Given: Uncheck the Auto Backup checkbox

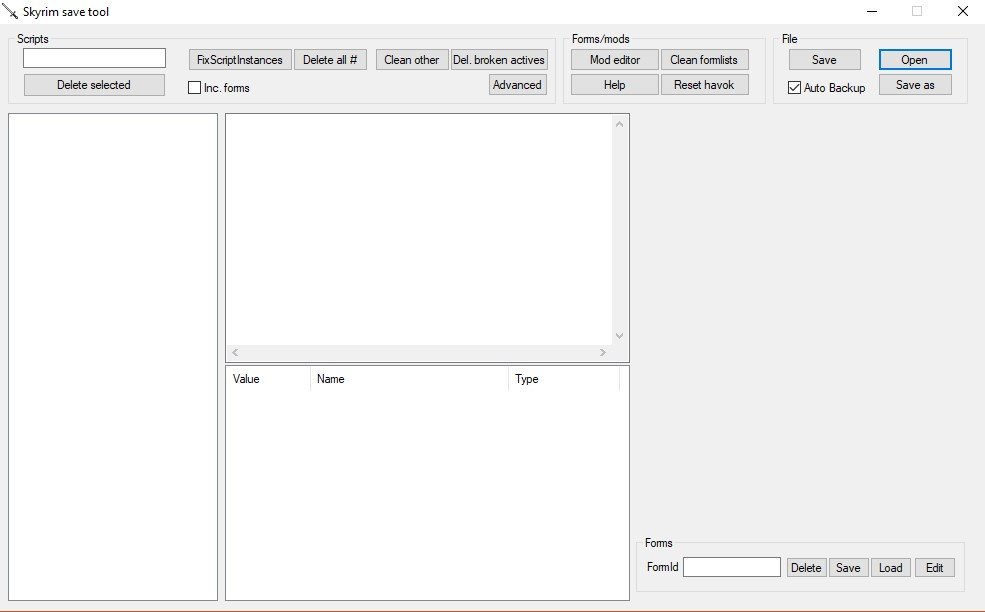Looking at the screenshot, I should 795,88.
